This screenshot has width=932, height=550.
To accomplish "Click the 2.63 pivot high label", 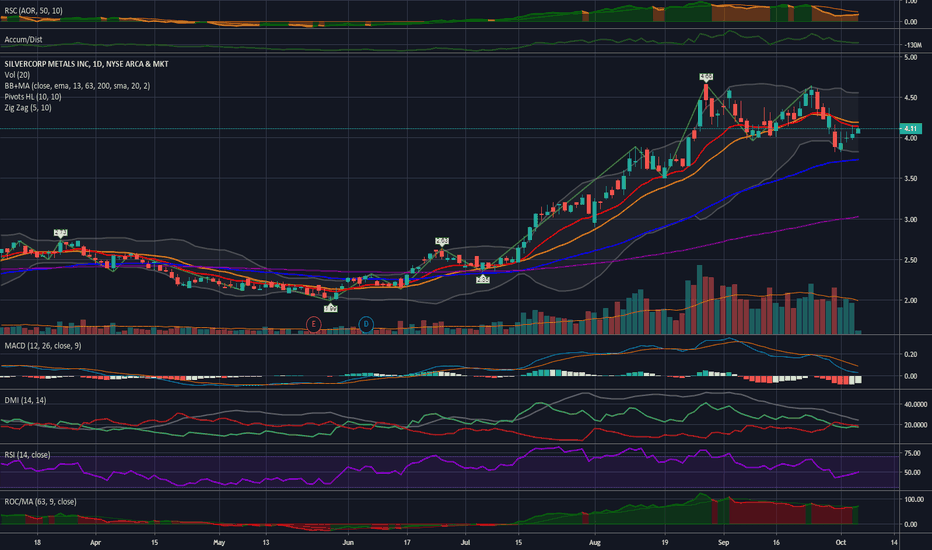I will pyautogui.click(x=442, y=241).
